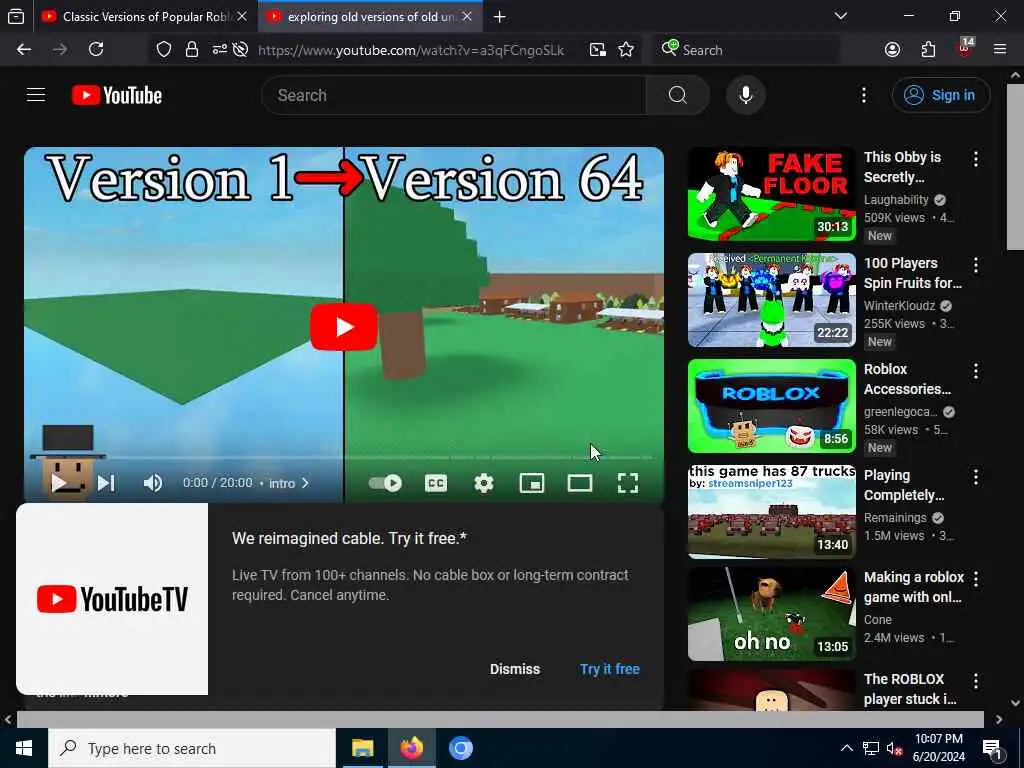Click the WinterKloudz channel name
Image resolution: width=1024 pixels, height=768 pixels.
click(899, 306)
